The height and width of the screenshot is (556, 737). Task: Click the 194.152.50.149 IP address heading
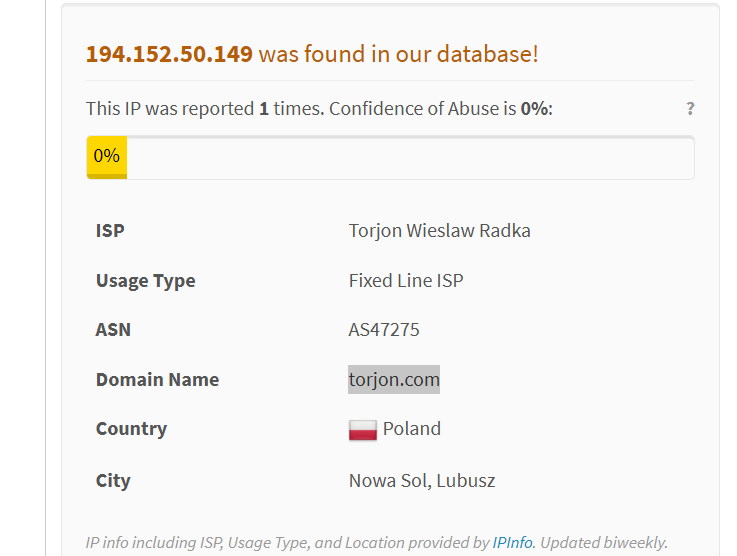click(169, 54)
